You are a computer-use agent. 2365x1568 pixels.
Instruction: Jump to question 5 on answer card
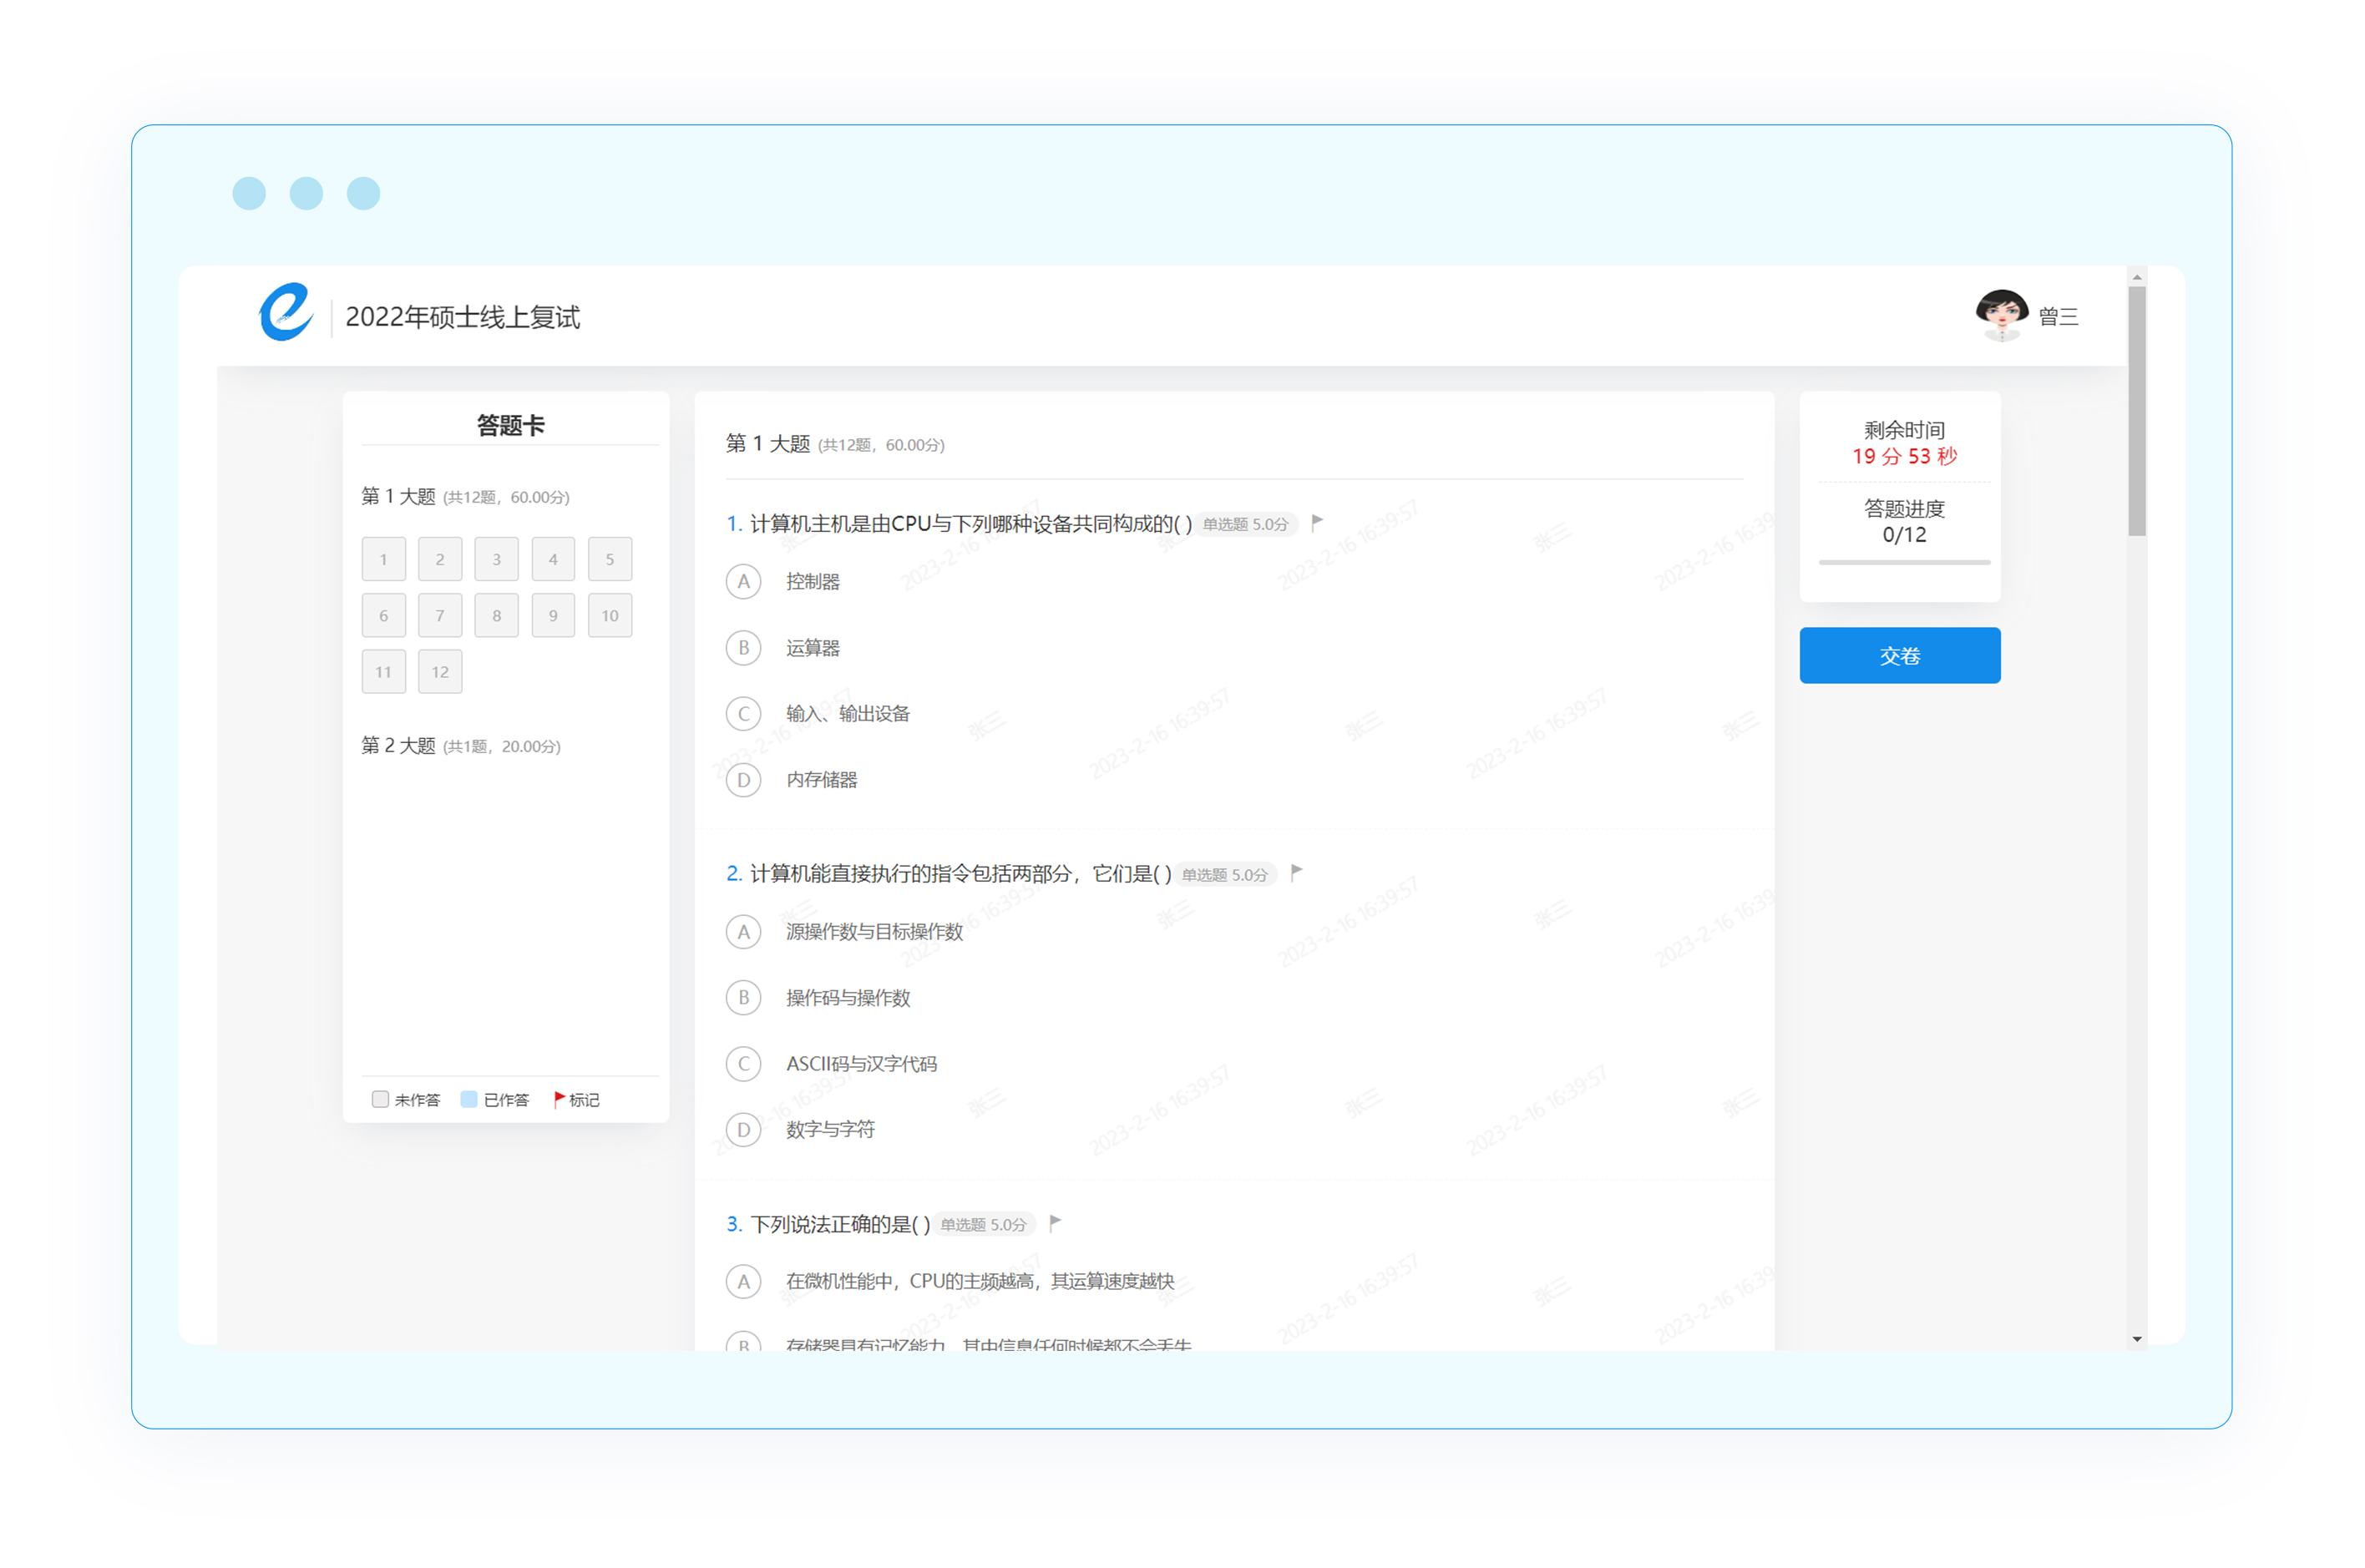pos(609,559)
